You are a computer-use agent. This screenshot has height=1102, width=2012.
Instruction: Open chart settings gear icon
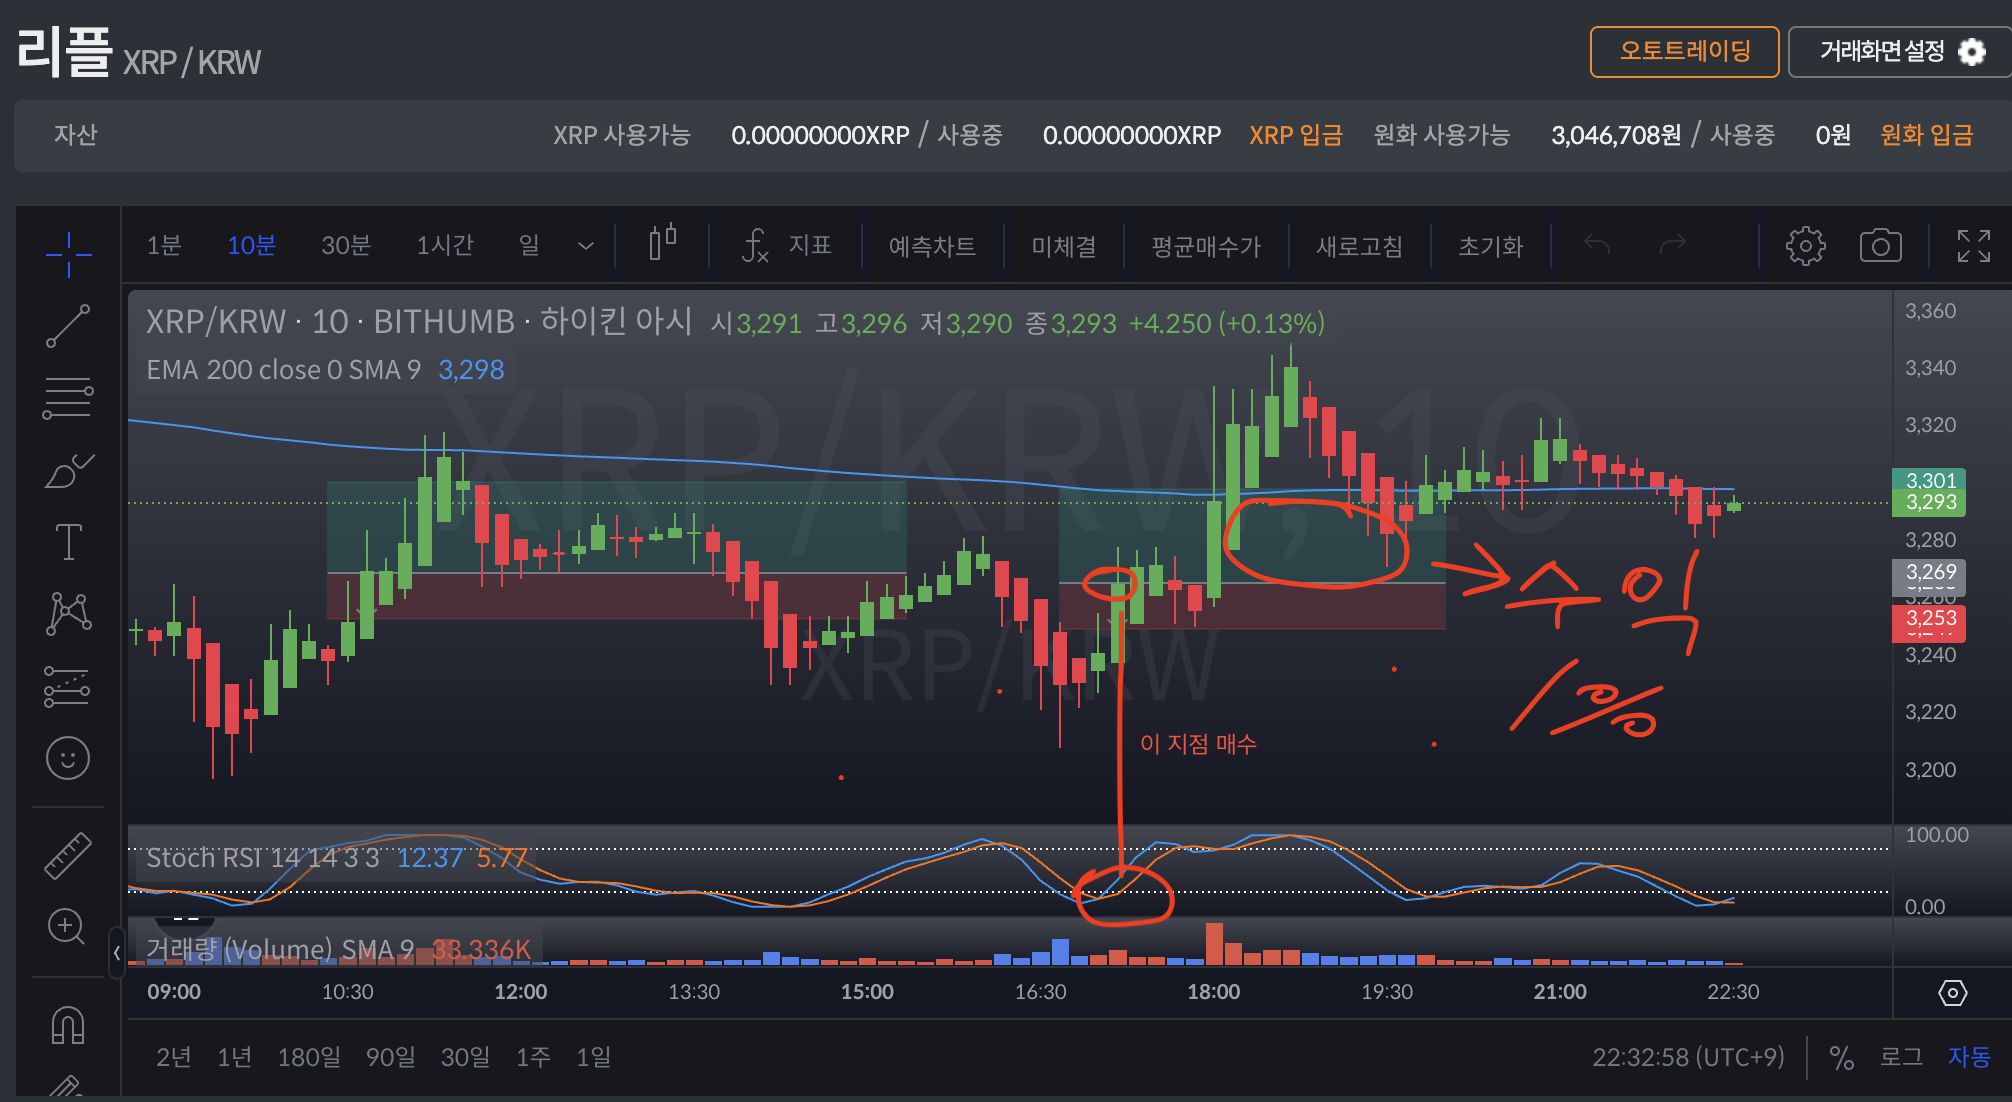(x=1805, y=245)
